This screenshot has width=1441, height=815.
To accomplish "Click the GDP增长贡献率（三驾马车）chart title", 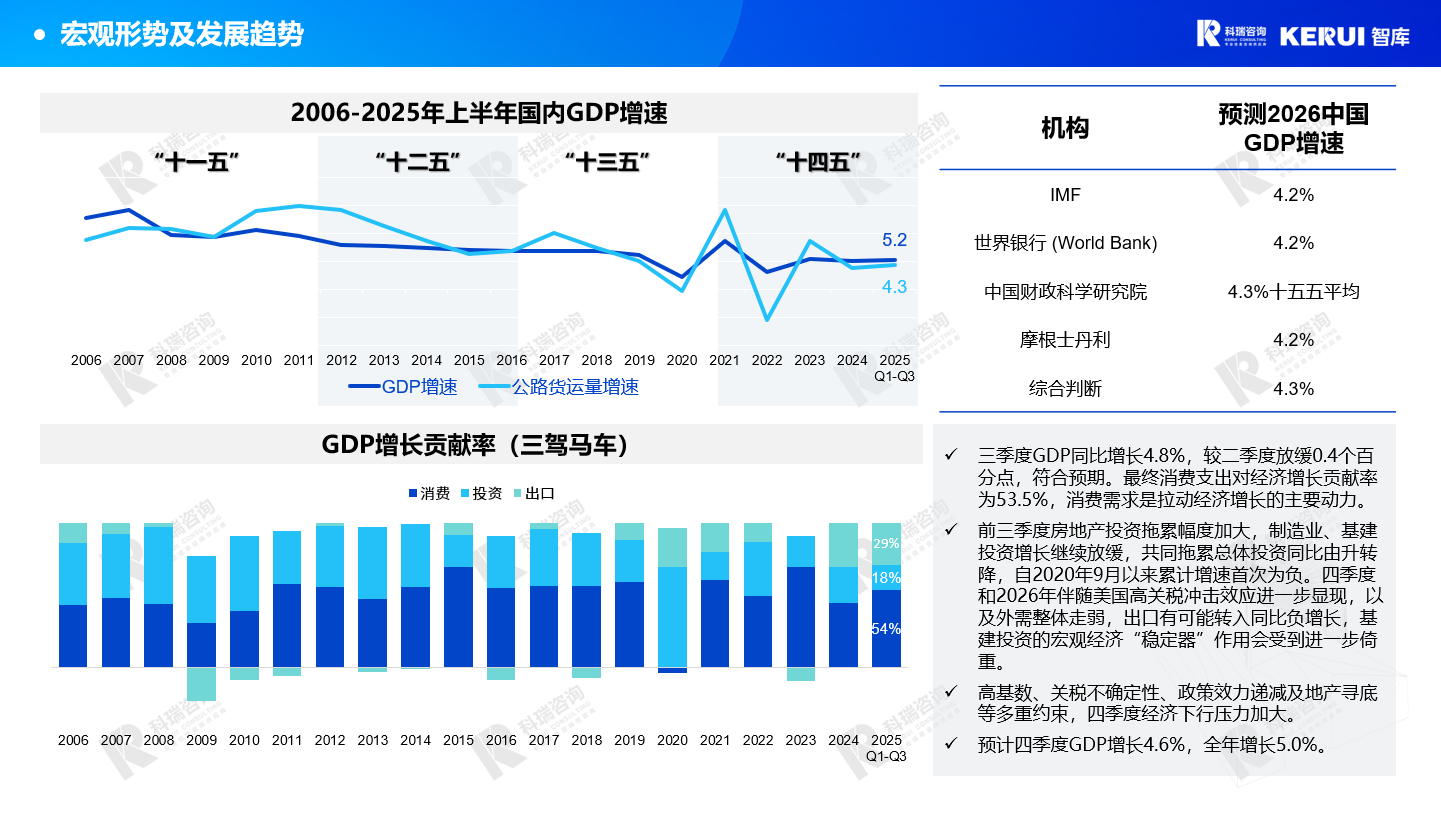I will (480, 445).
